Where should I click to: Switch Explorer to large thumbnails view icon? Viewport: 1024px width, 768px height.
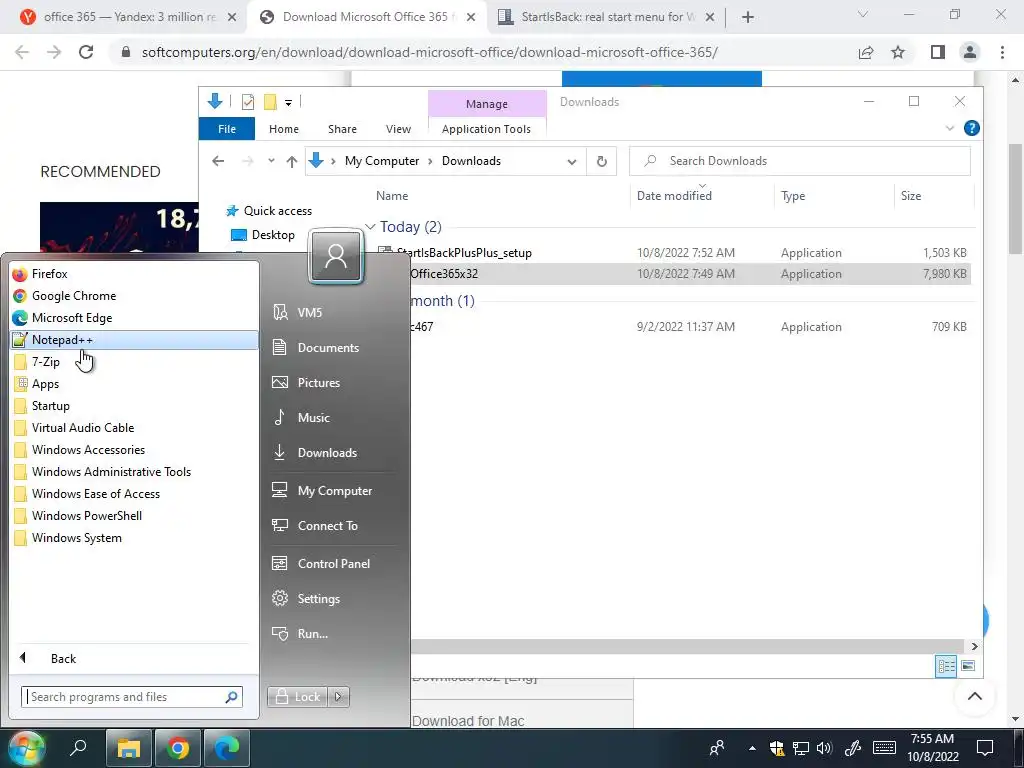tap(968, 666)
